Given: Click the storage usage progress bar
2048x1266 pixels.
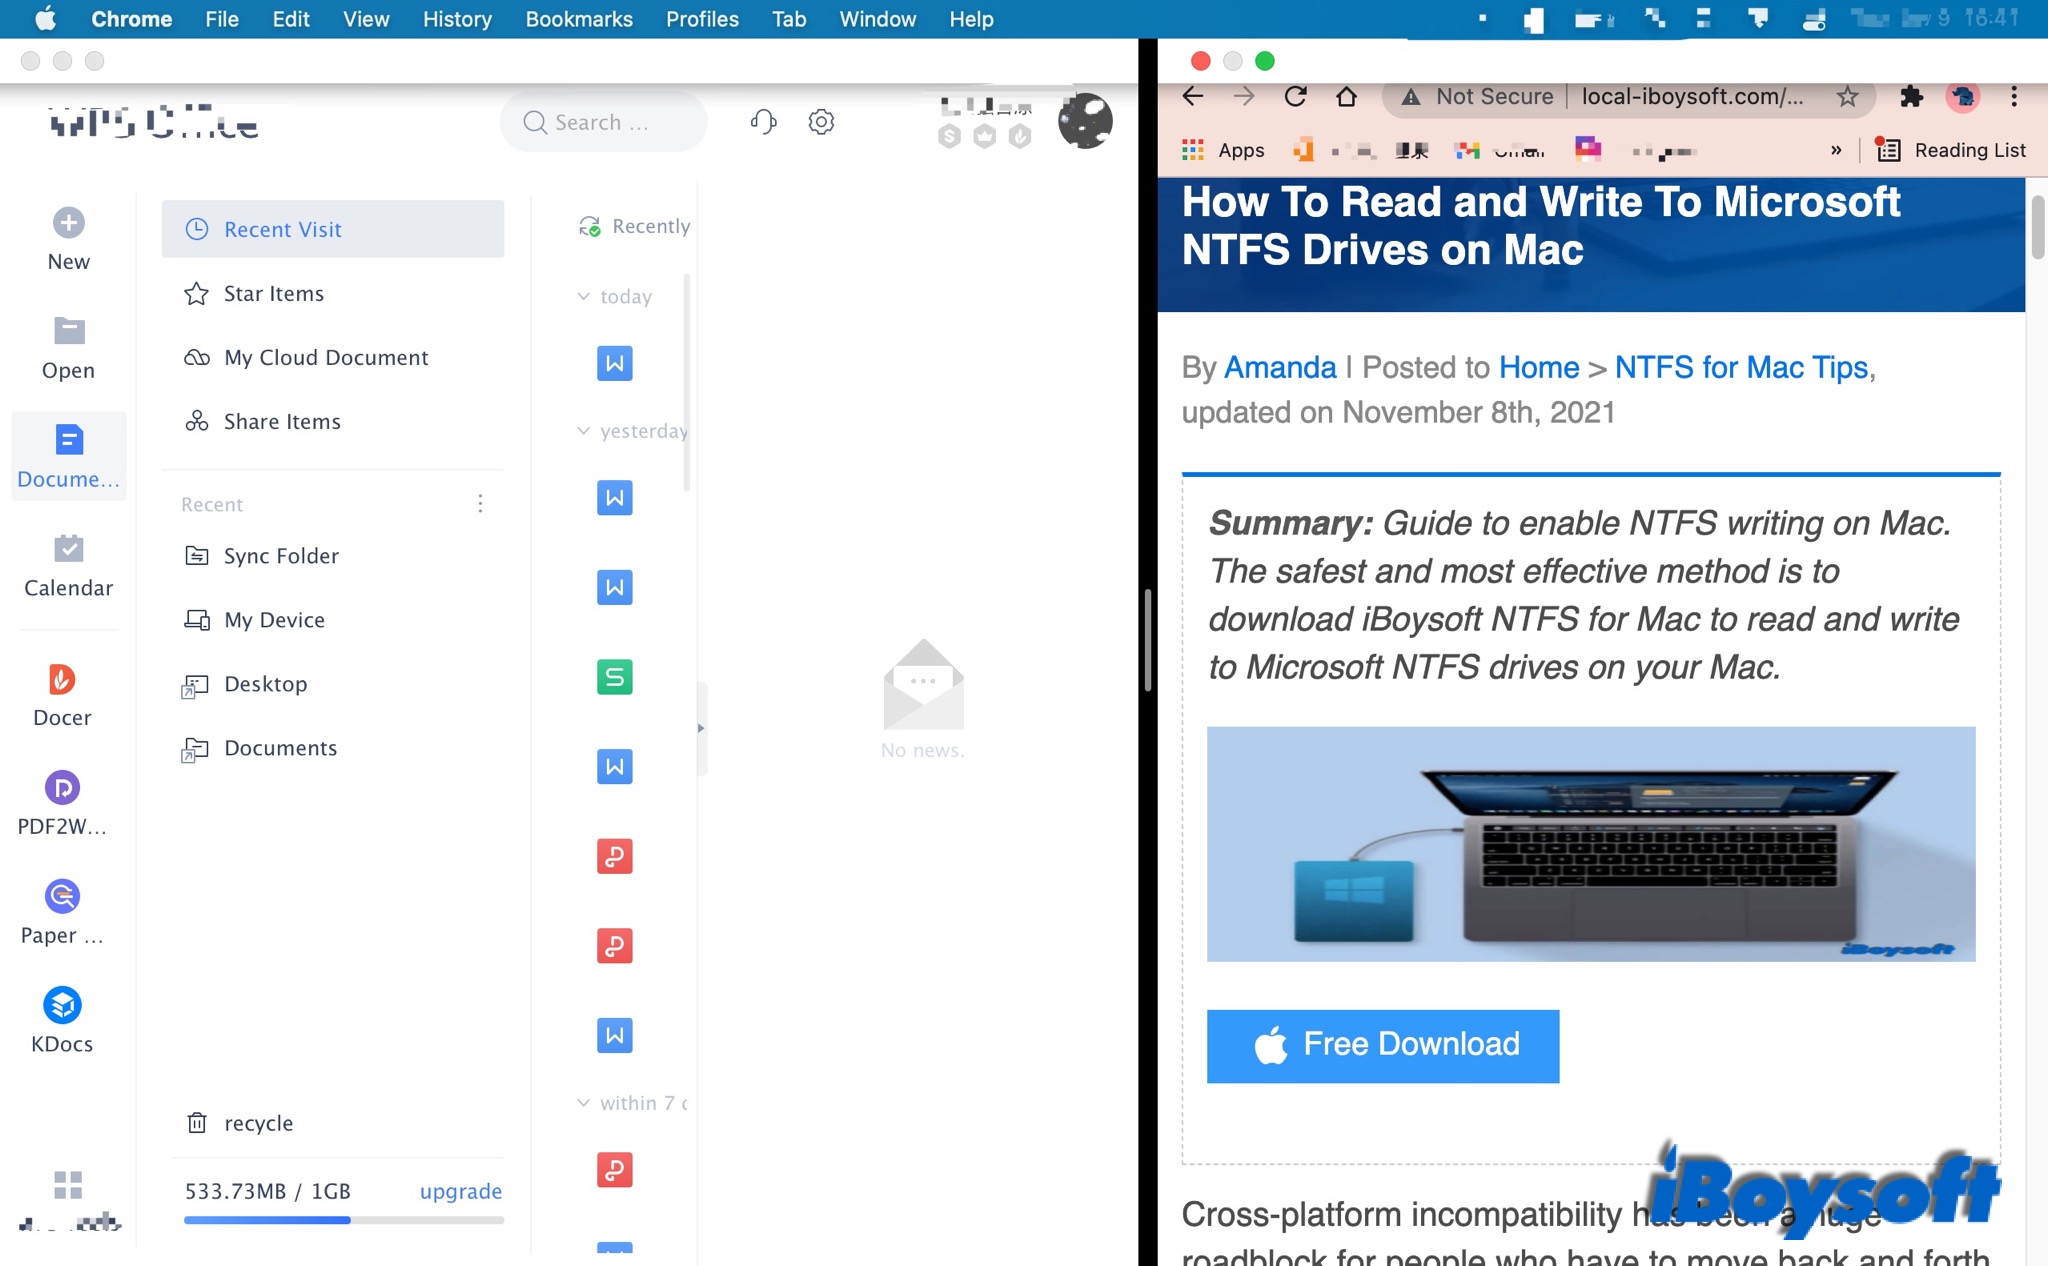Looking at the screenshot, I should pos(343,1220).
